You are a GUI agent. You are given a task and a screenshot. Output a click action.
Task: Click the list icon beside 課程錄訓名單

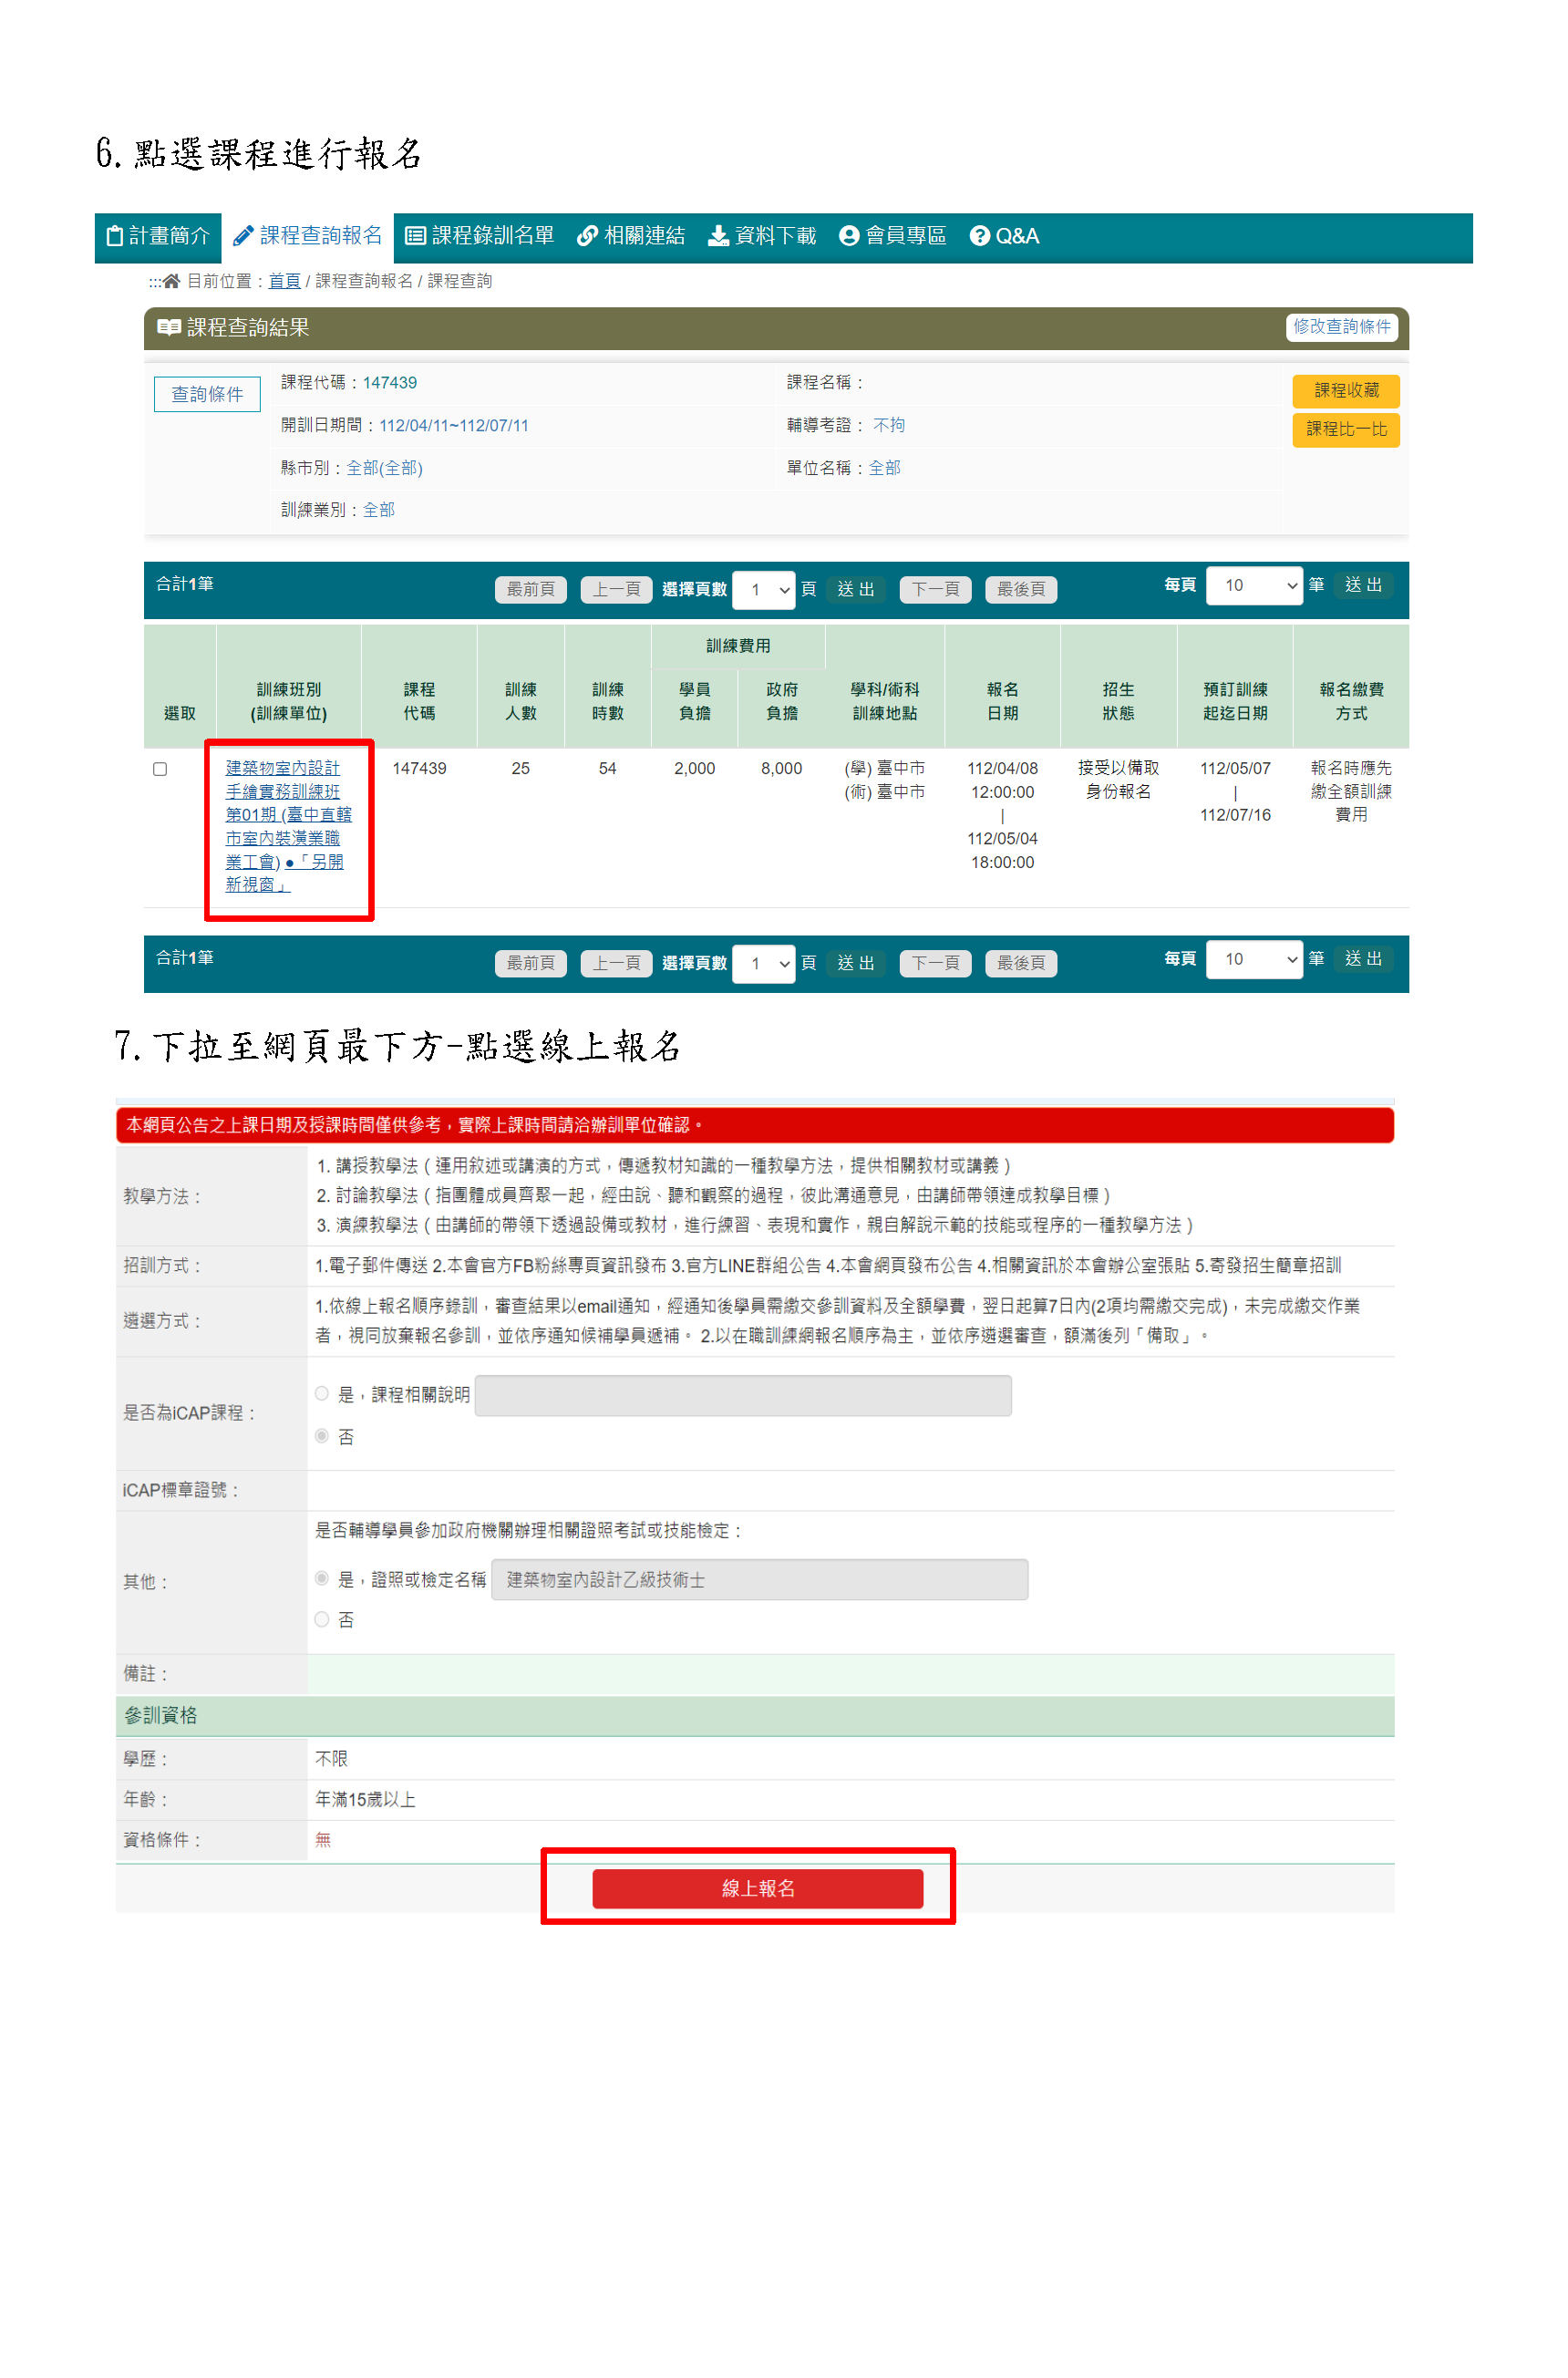(x=415, y=236)
